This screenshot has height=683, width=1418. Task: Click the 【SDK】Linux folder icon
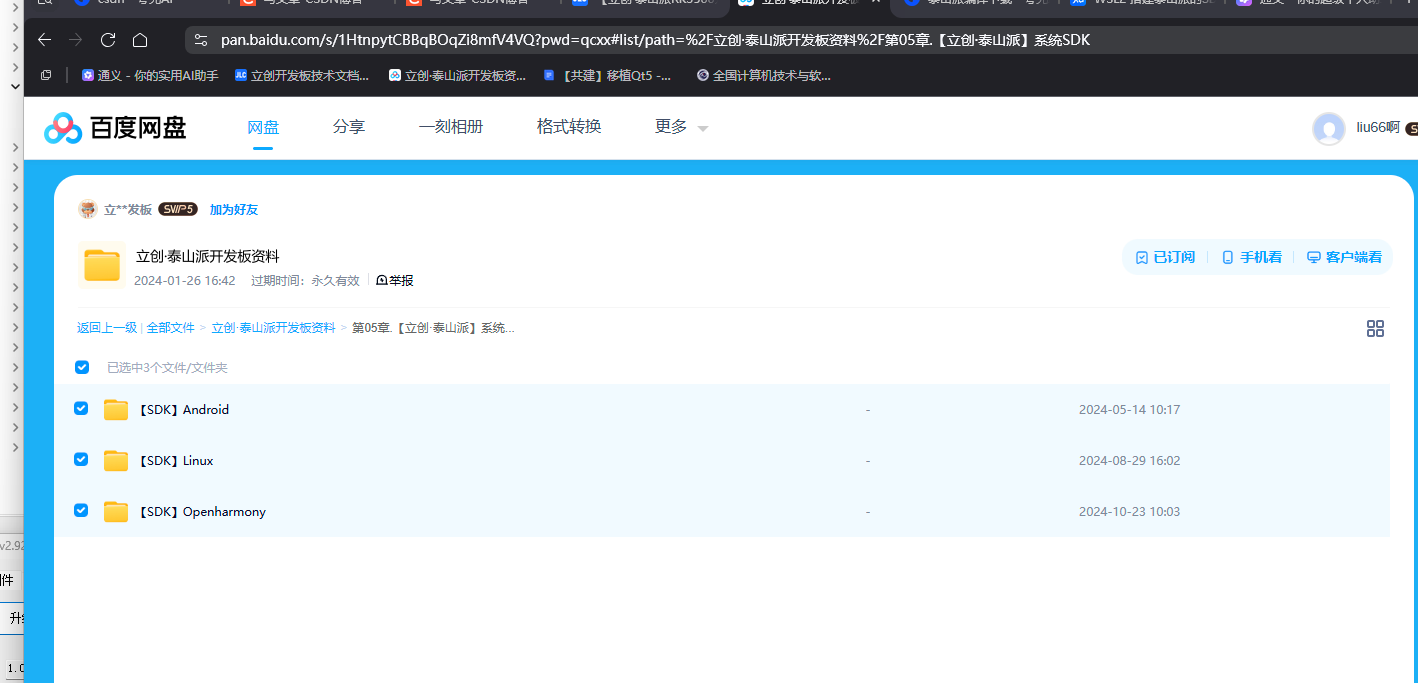116,461
